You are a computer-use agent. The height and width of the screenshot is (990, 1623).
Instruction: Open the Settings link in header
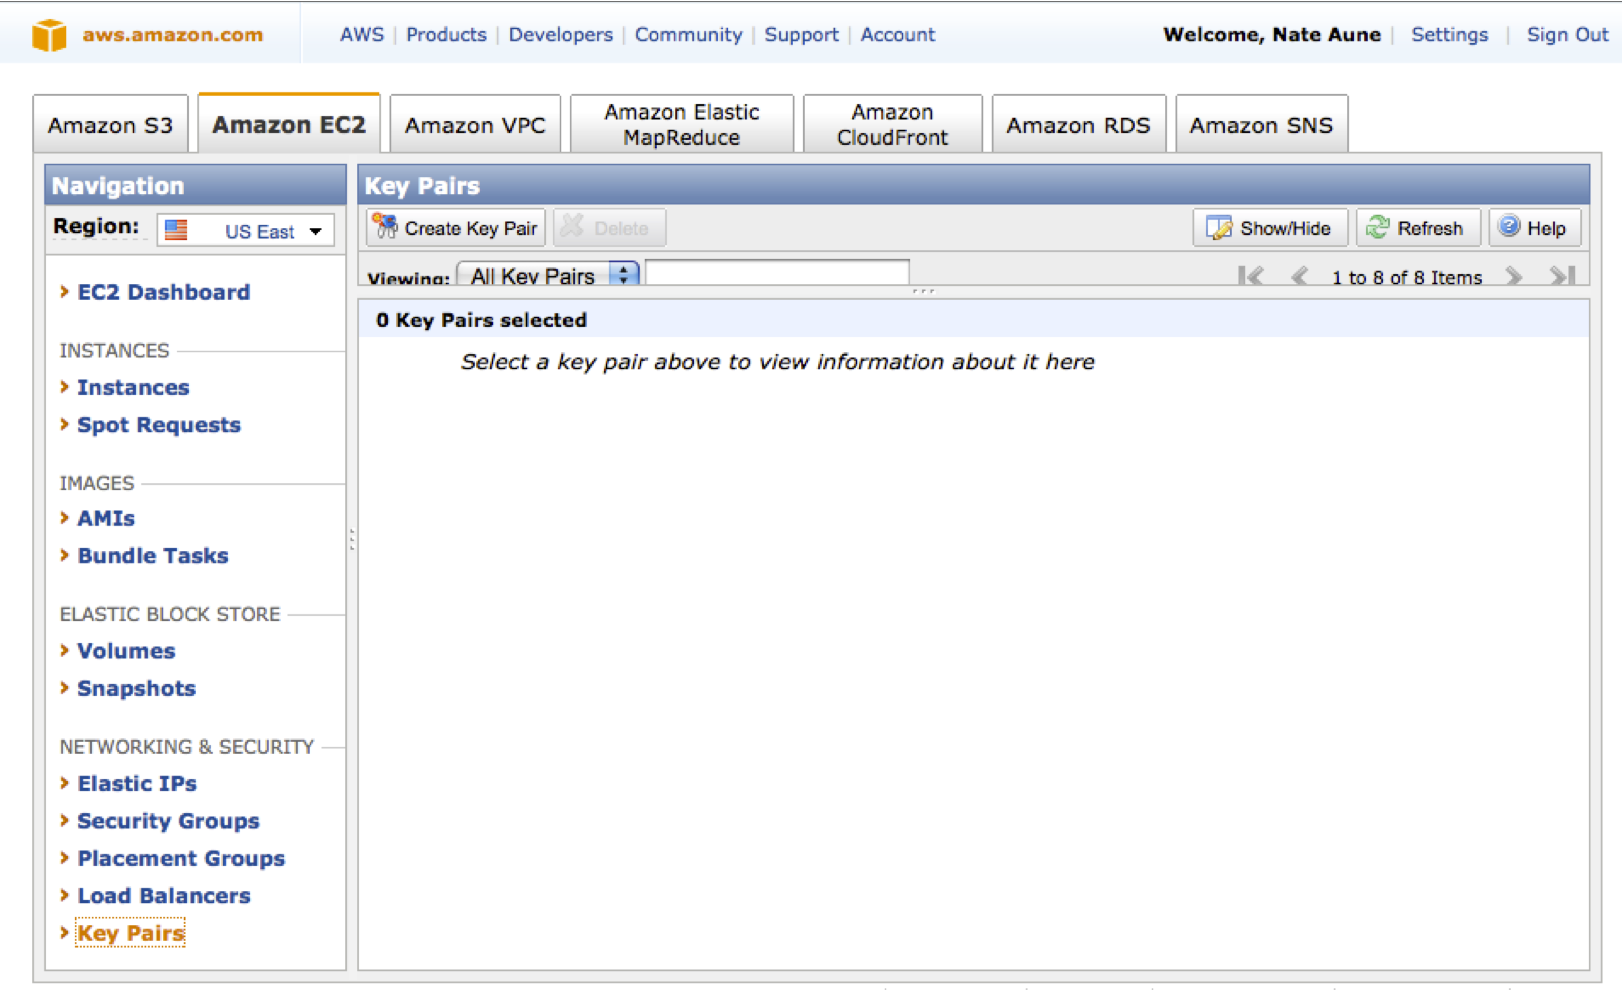click(x=1449, y=35)
